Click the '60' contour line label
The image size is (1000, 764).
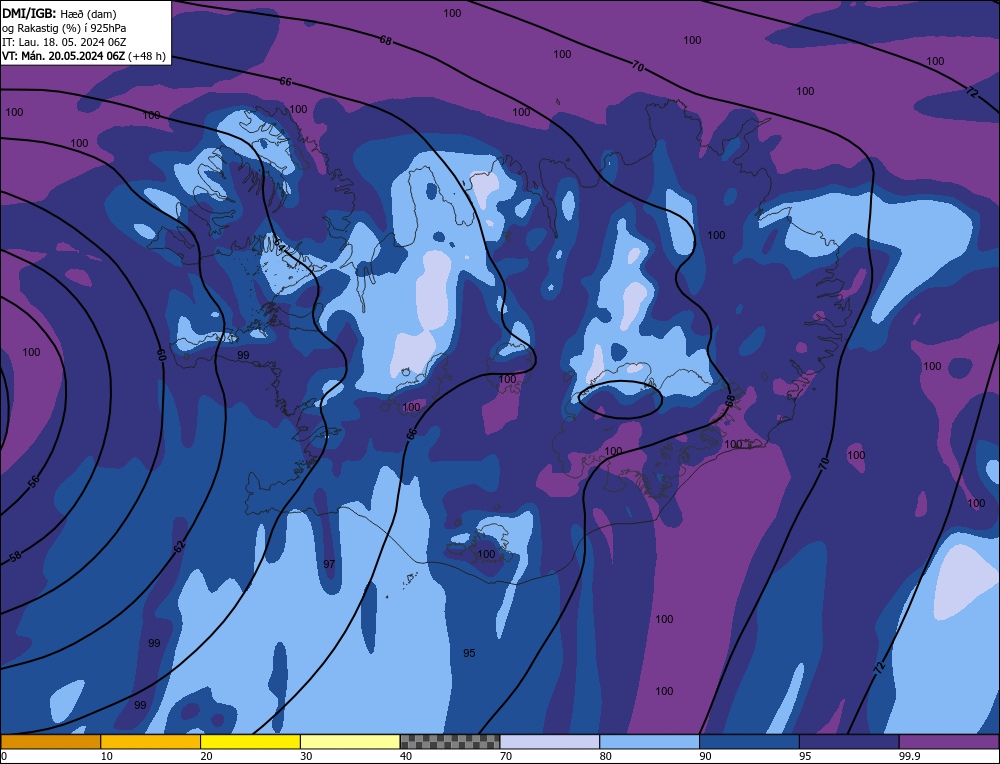(161, 355)
